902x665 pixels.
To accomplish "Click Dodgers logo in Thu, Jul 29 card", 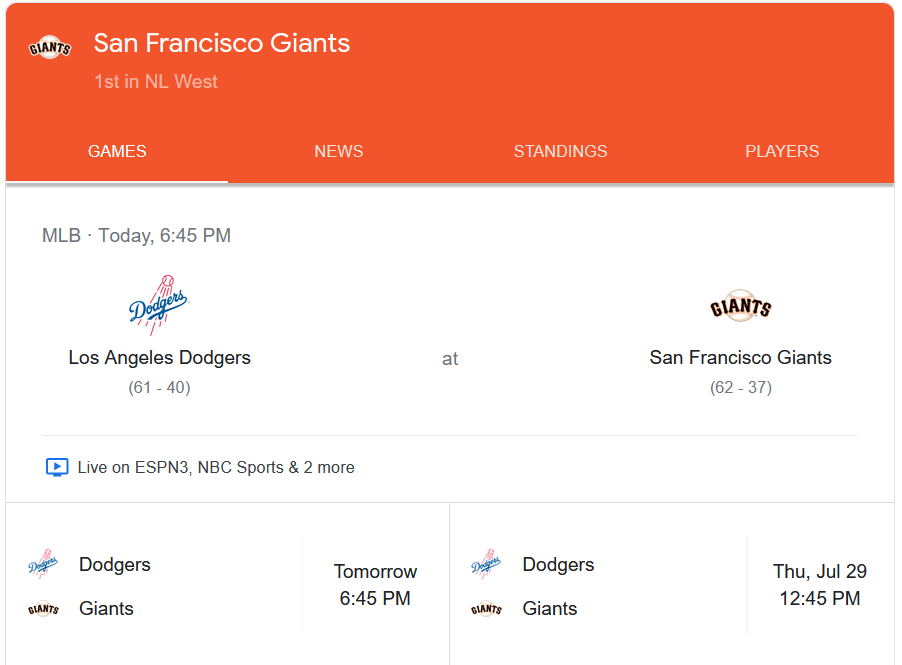I will pyautogui.click(x=486, y=565).
